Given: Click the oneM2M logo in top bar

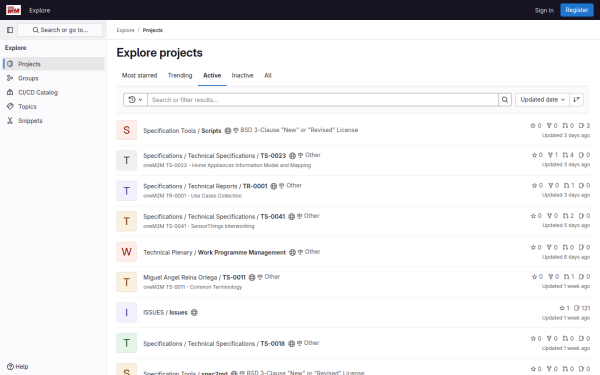Looking at the screenshot, I should pyautogui.click(x=13, y=10).
